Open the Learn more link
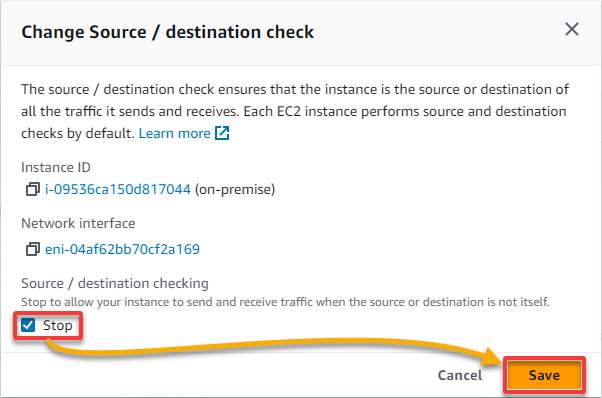 (x=174, y=133)
